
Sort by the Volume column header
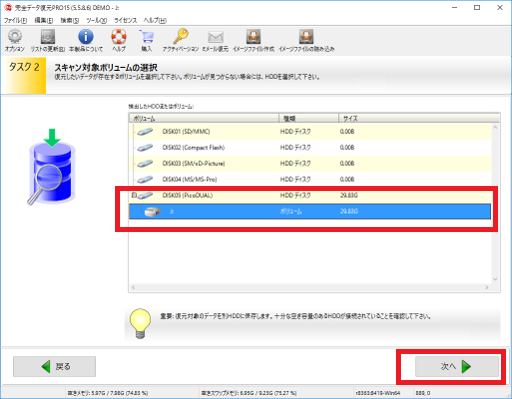point(204,118)
